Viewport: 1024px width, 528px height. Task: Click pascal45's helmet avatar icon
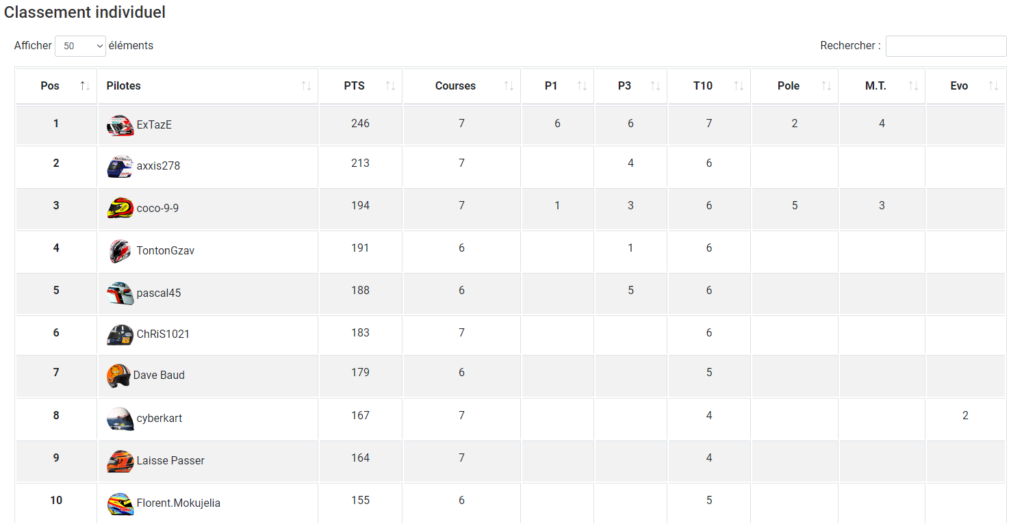[120, 293]
